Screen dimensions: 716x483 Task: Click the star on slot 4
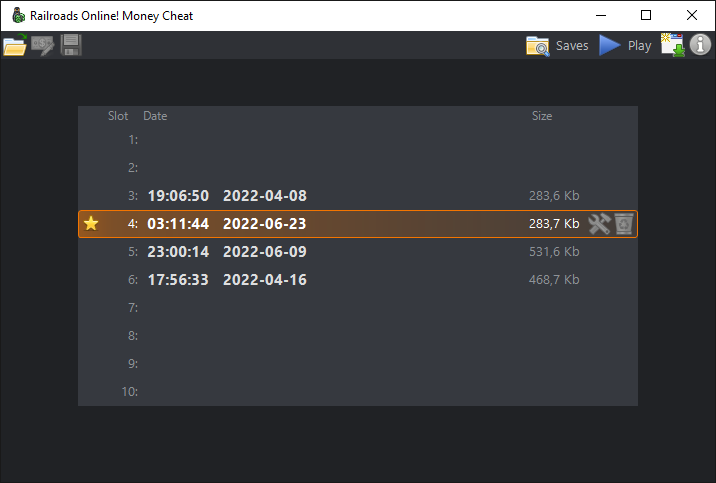click(x=91, y=224)
